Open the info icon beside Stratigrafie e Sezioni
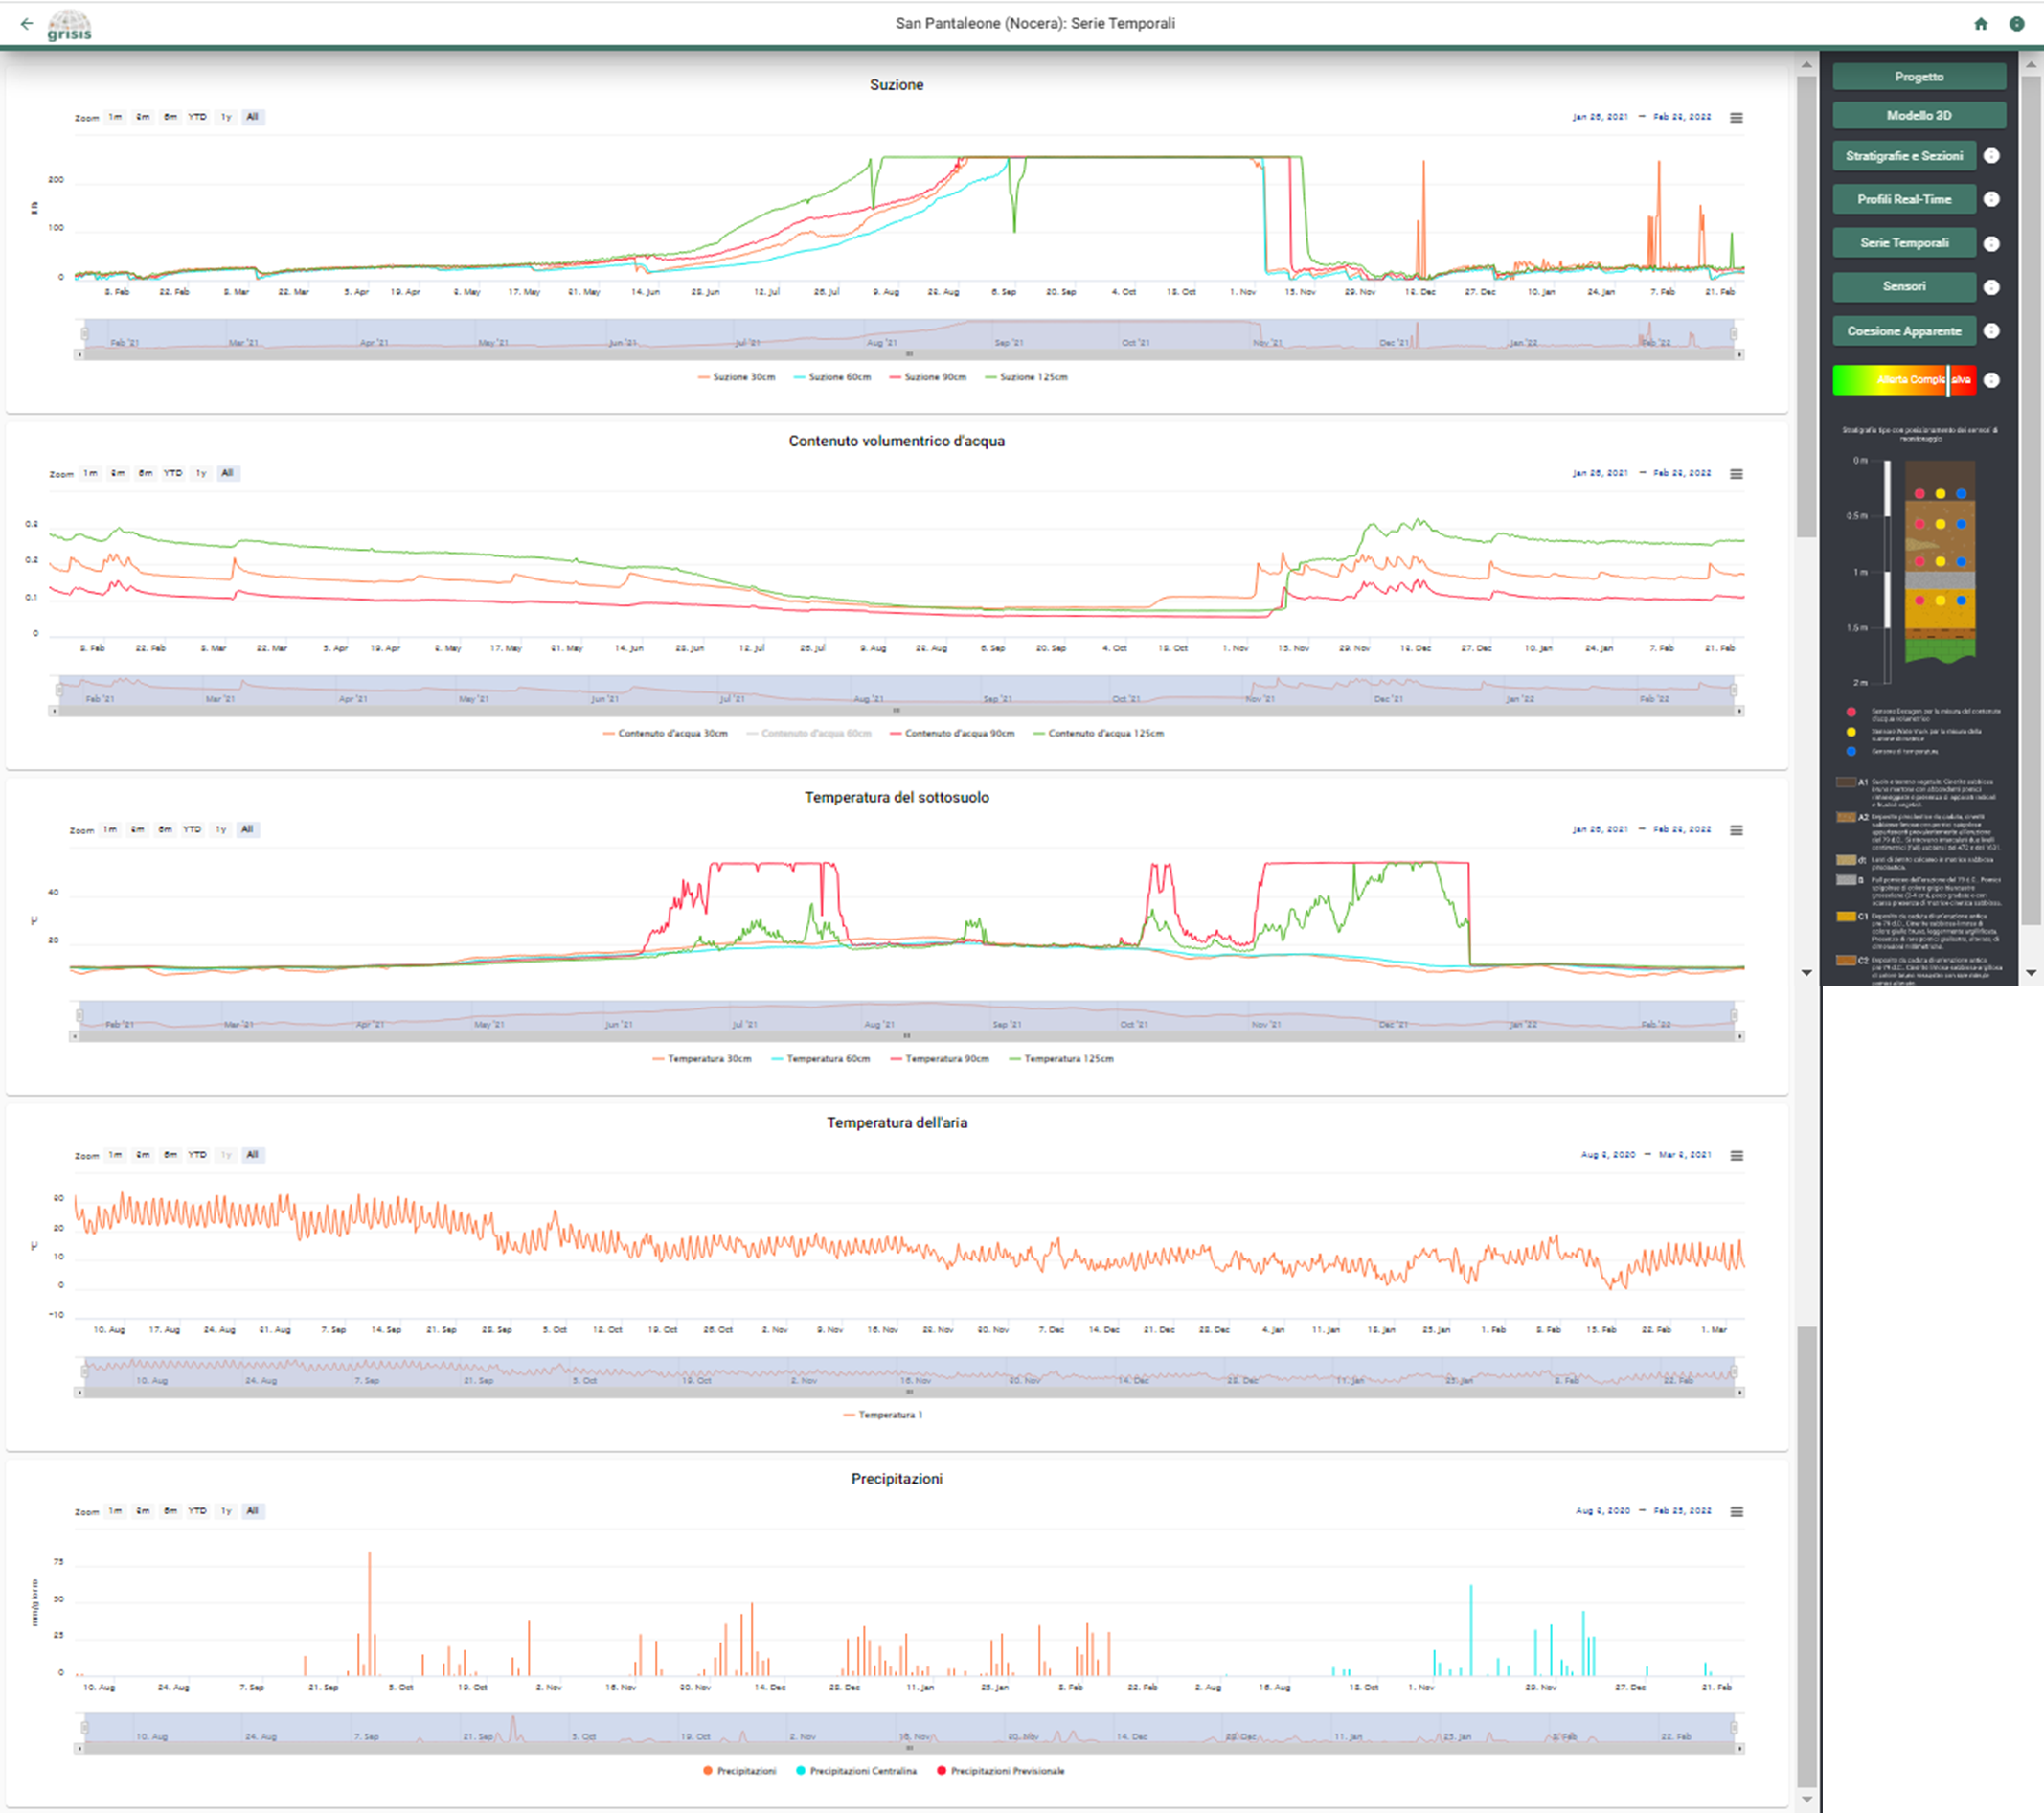Viewport: 2044px width, 1813px height. (1991, 156)
